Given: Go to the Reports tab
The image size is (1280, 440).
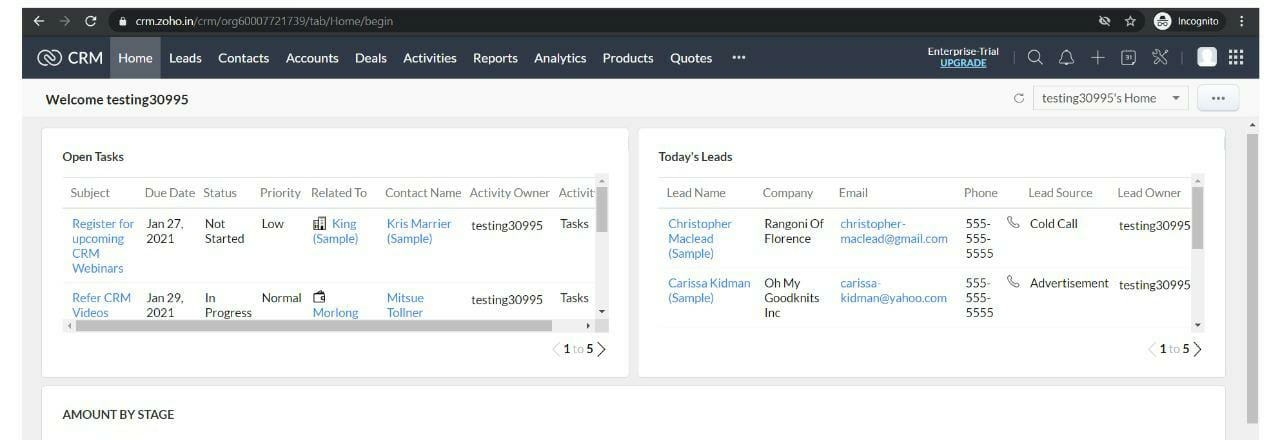Looking at the screenshot, I should (495, 58).
